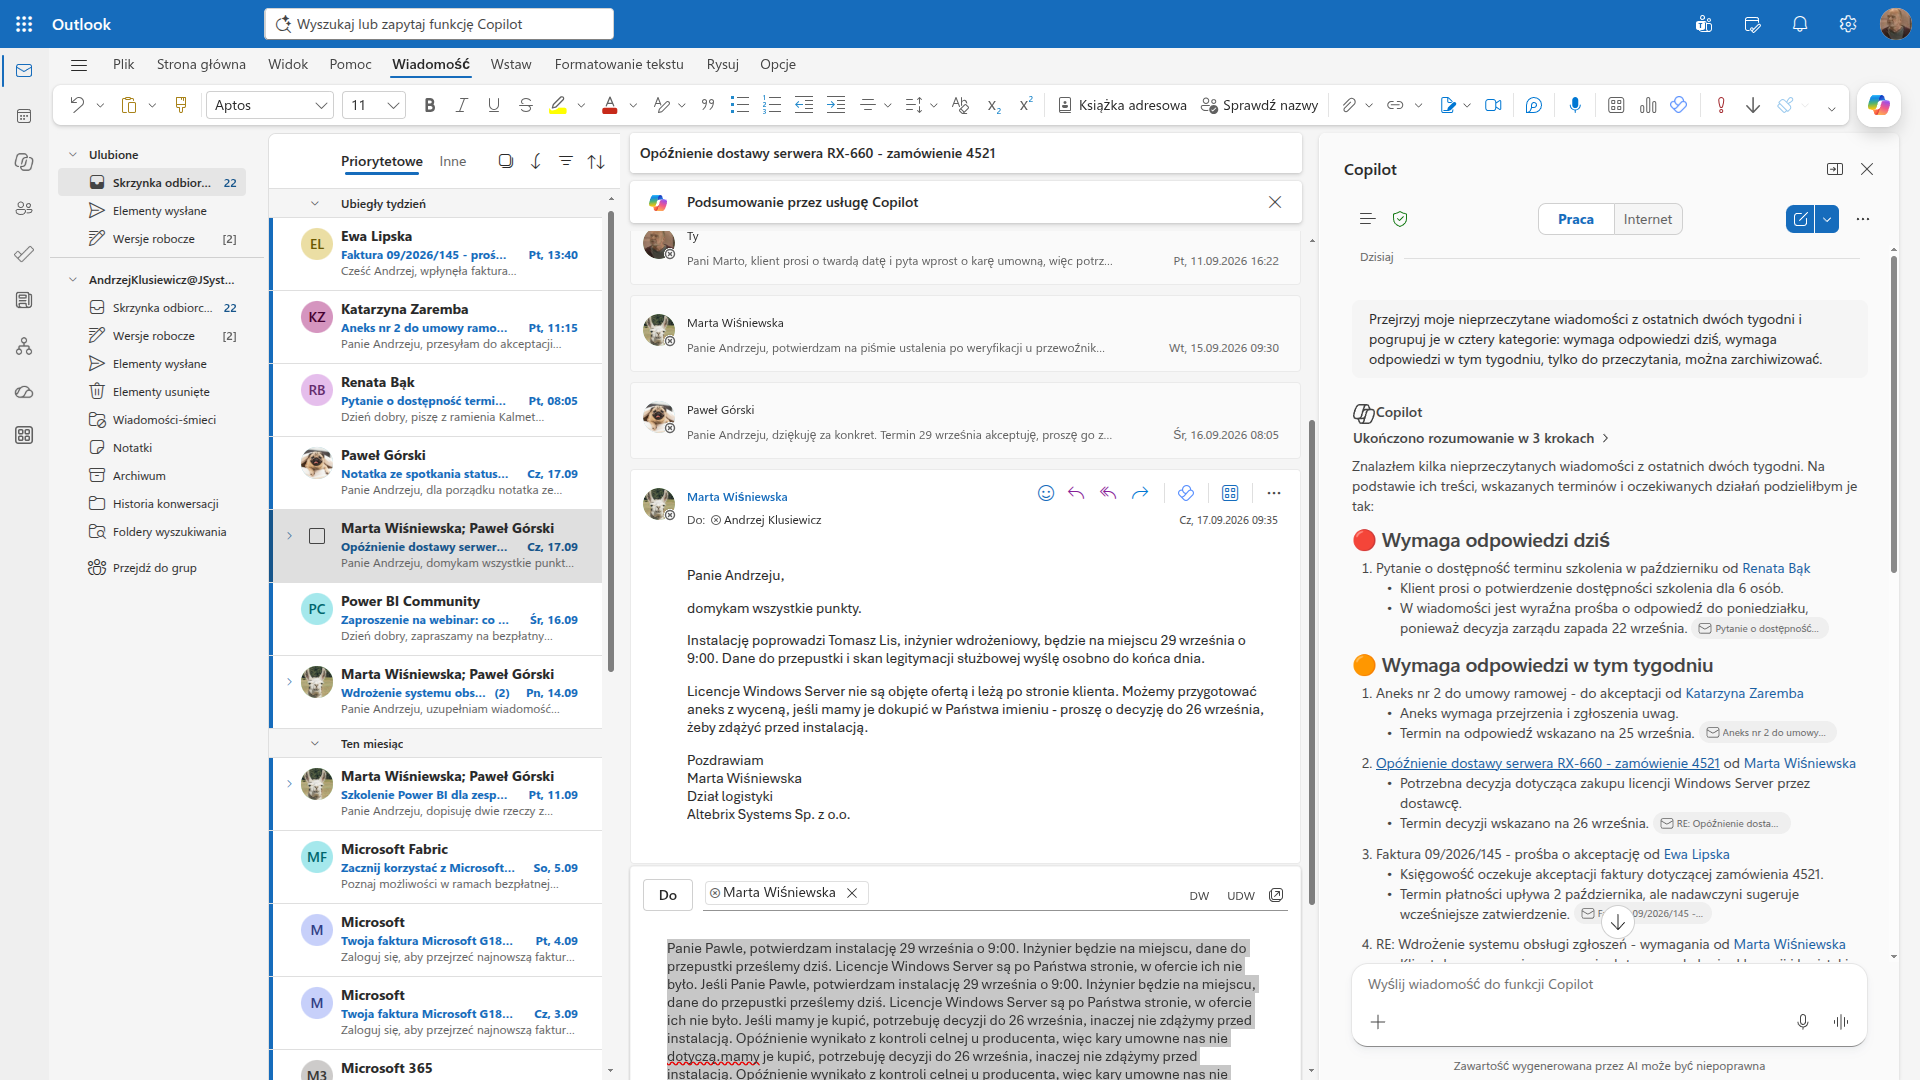
Task: Insert a bulleted list
Action: pyautogui.click(x=740, y=105)
